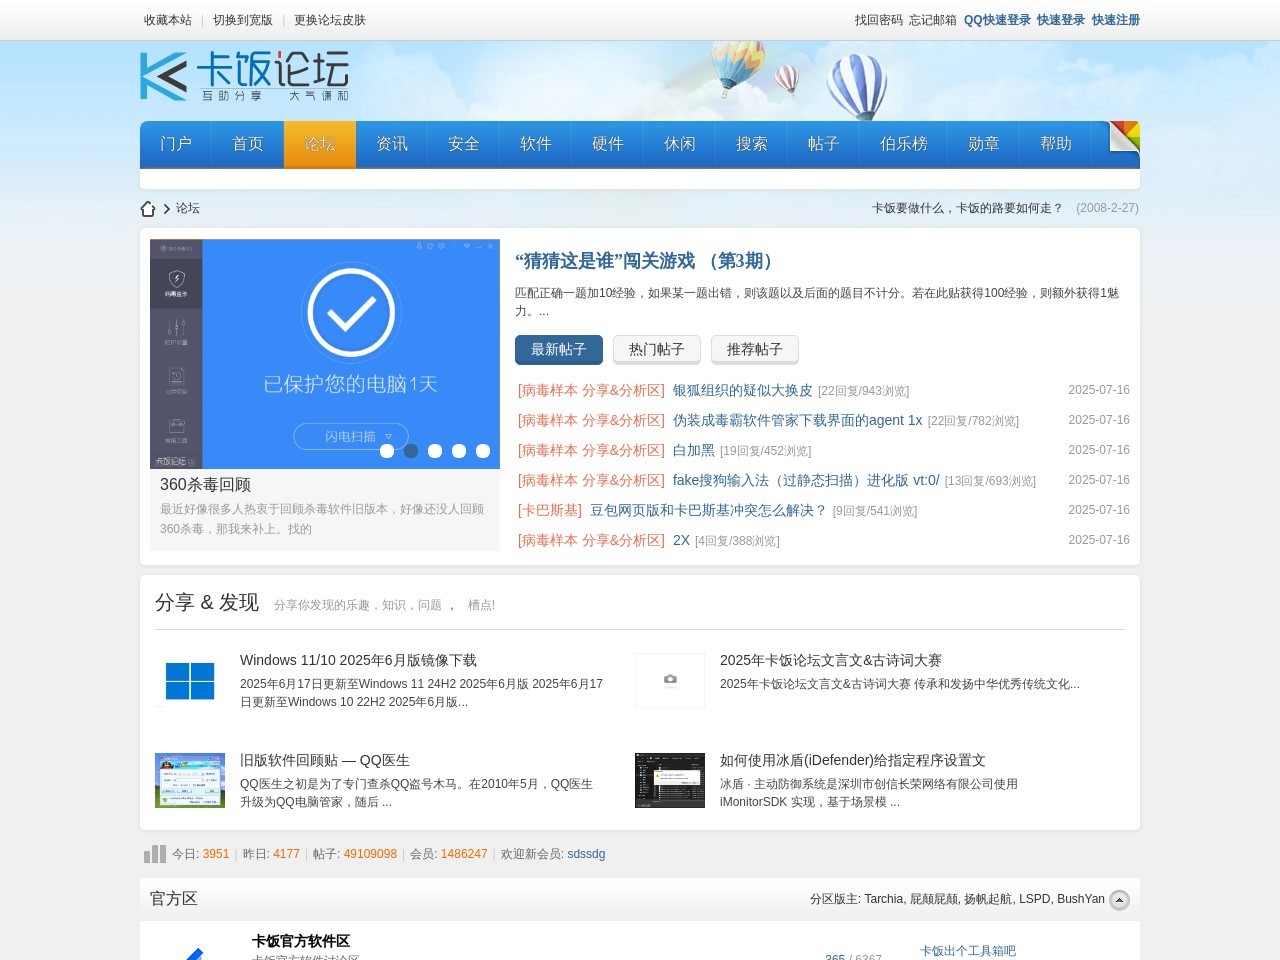The width and height of the screenshot is (1280, 960).
Task: Click 更换论坛皮肤 to change skin
Action: pos(329,20)
